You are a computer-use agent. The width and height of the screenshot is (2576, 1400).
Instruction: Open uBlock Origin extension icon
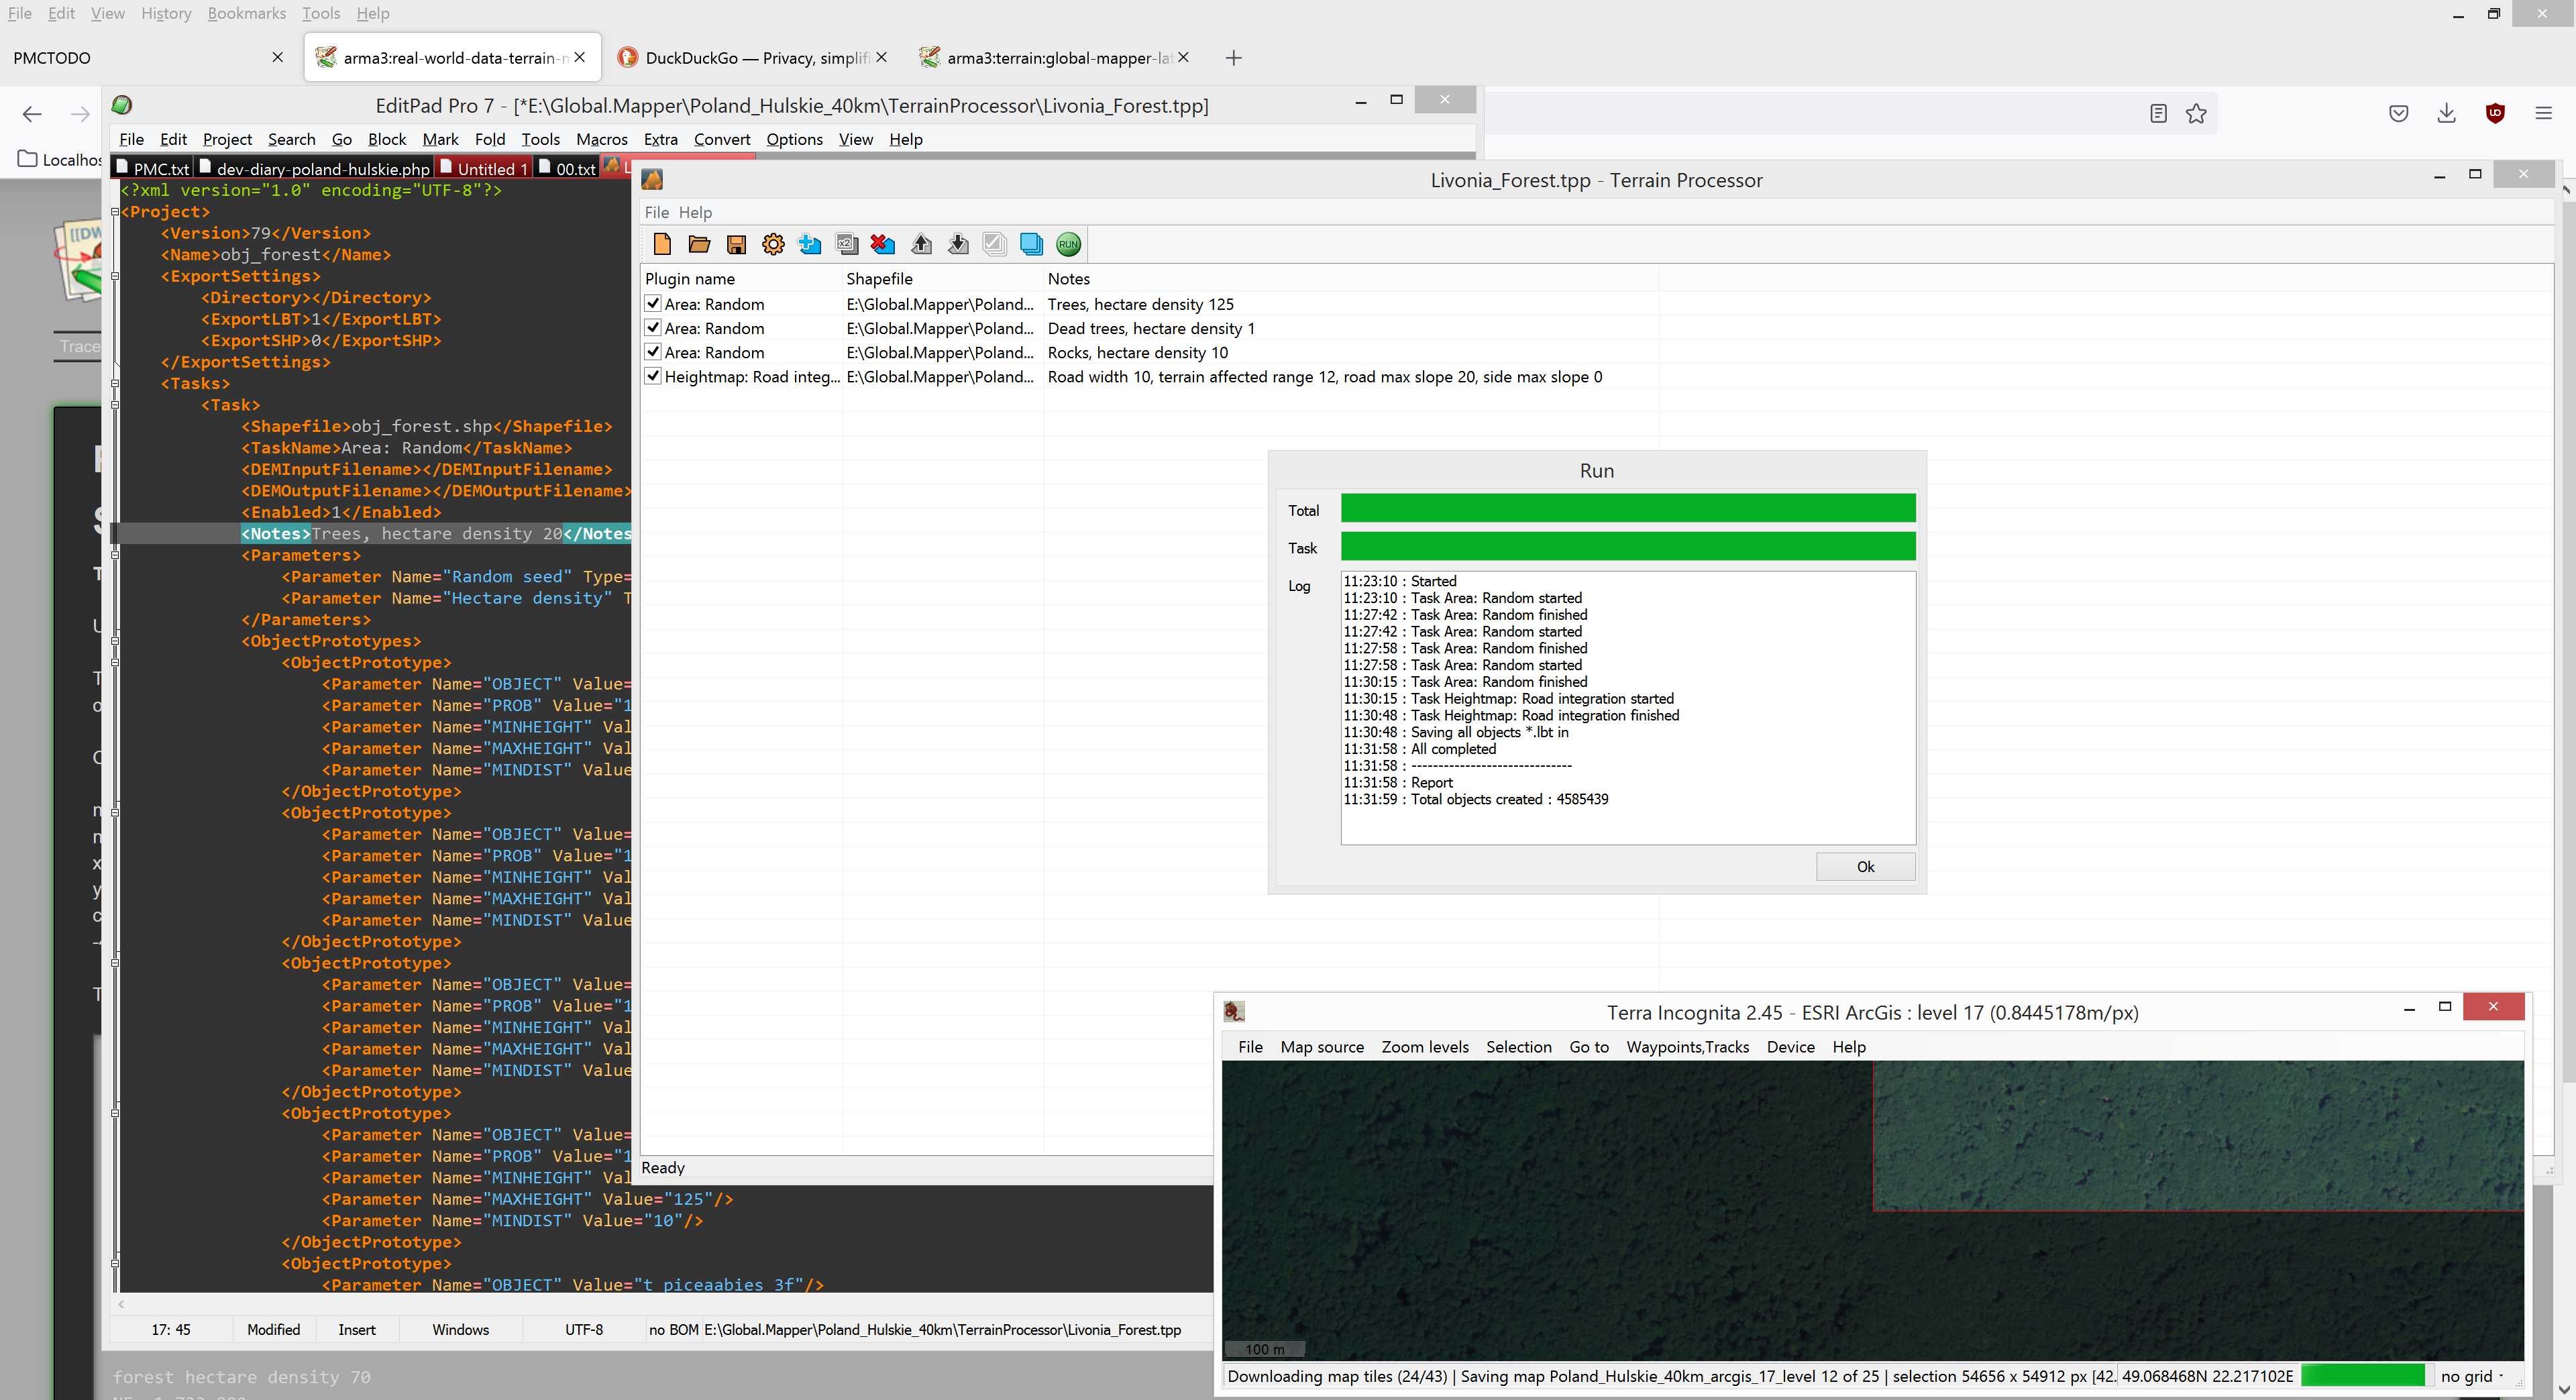pos(2495,114)
